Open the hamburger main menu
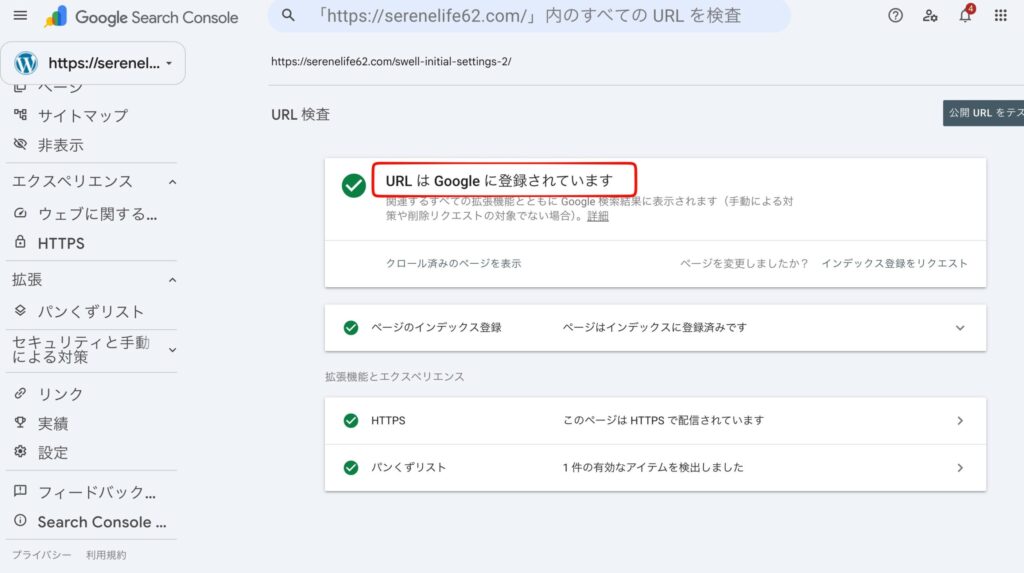The width and height of the screenshot is (1024, 573). (x=20, y=15)
